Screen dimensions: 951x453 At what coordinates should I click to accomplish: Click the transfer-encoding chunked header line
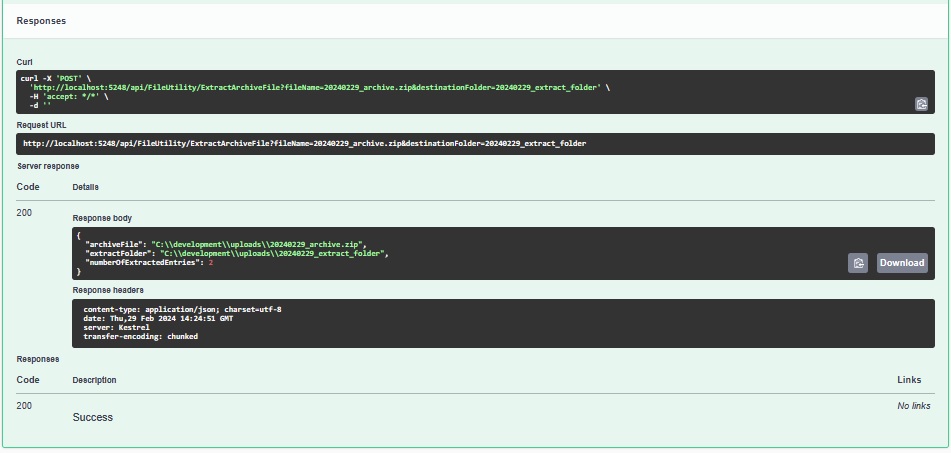click(140, 337)
